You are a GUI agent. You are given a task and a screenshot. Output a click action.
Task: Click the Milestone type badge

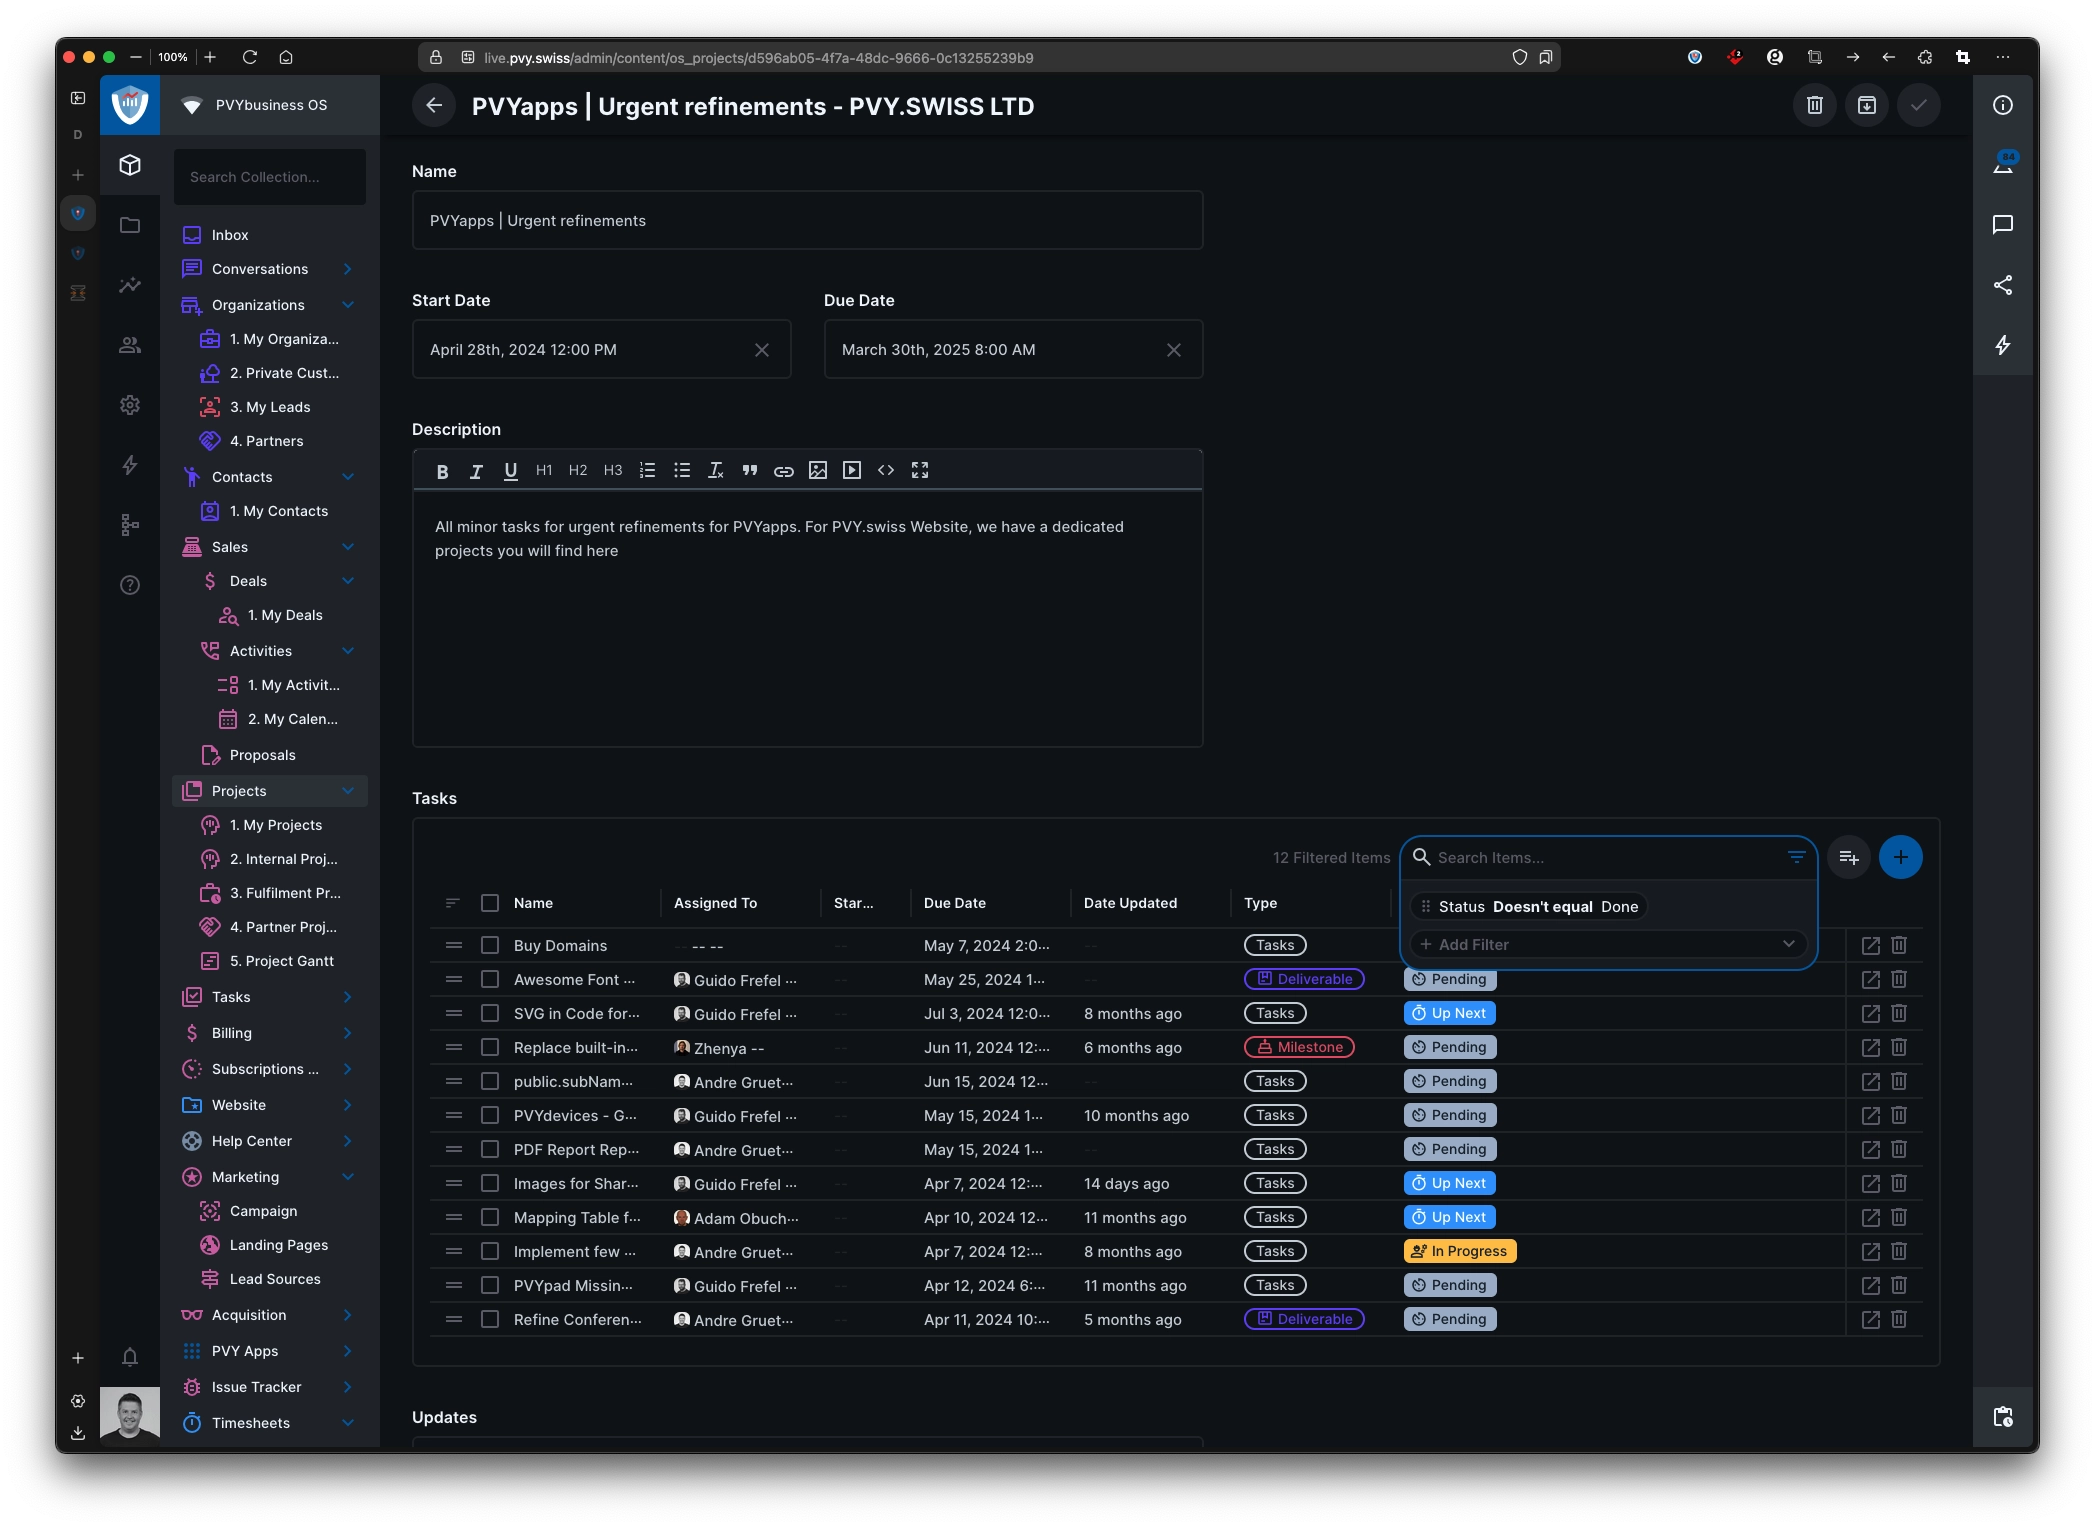1299,1047
